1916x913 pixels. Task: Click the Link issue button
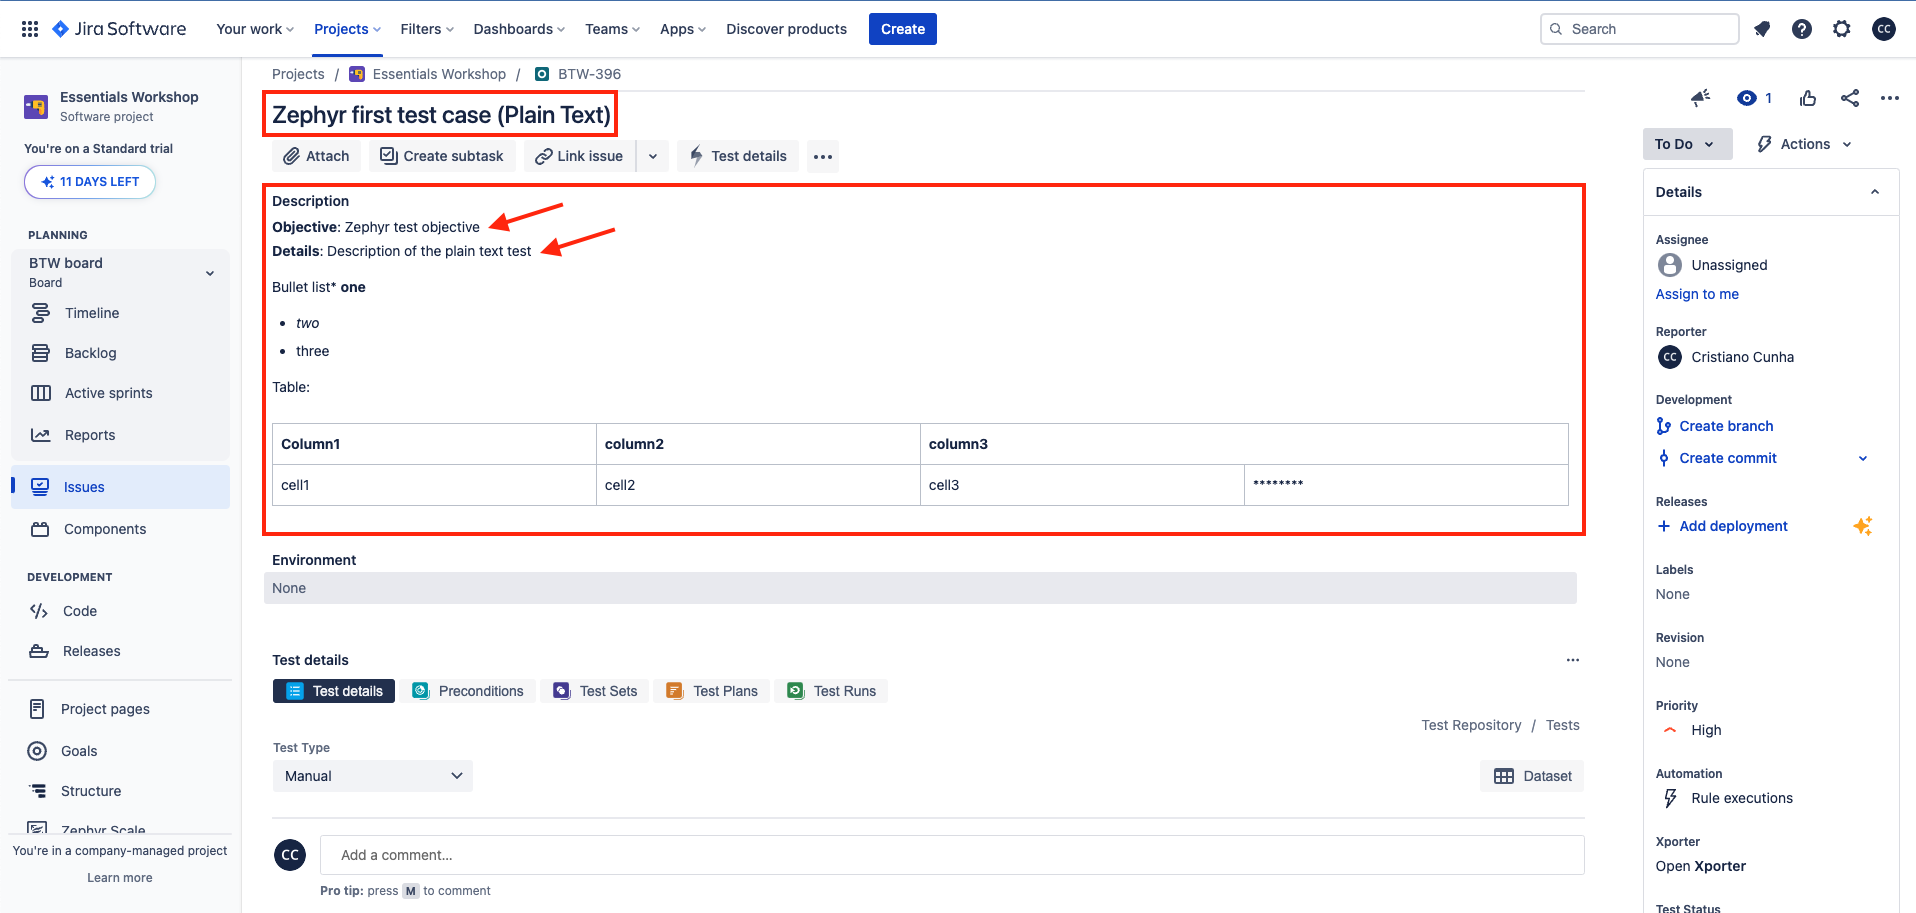579,156
